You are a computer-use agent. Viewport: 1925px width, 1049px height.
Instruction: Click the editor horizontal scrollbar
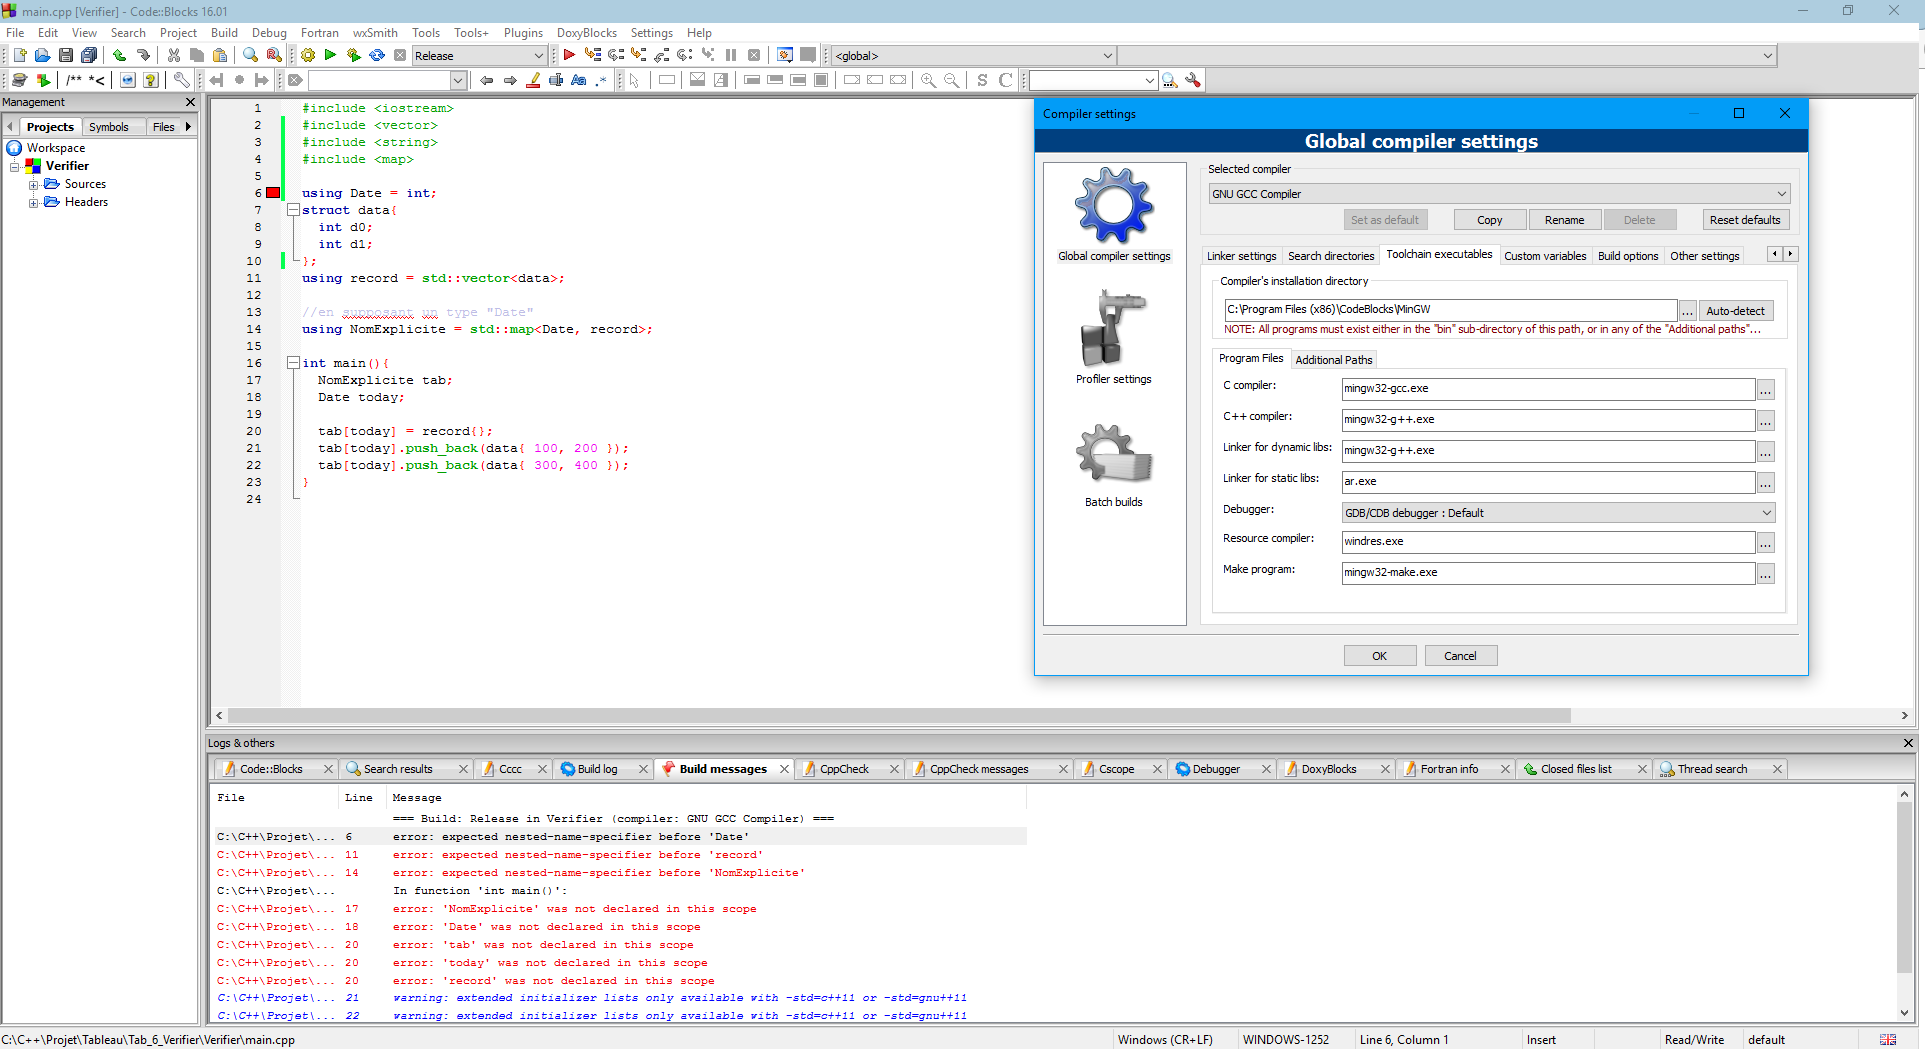click(x=899, y=715)
